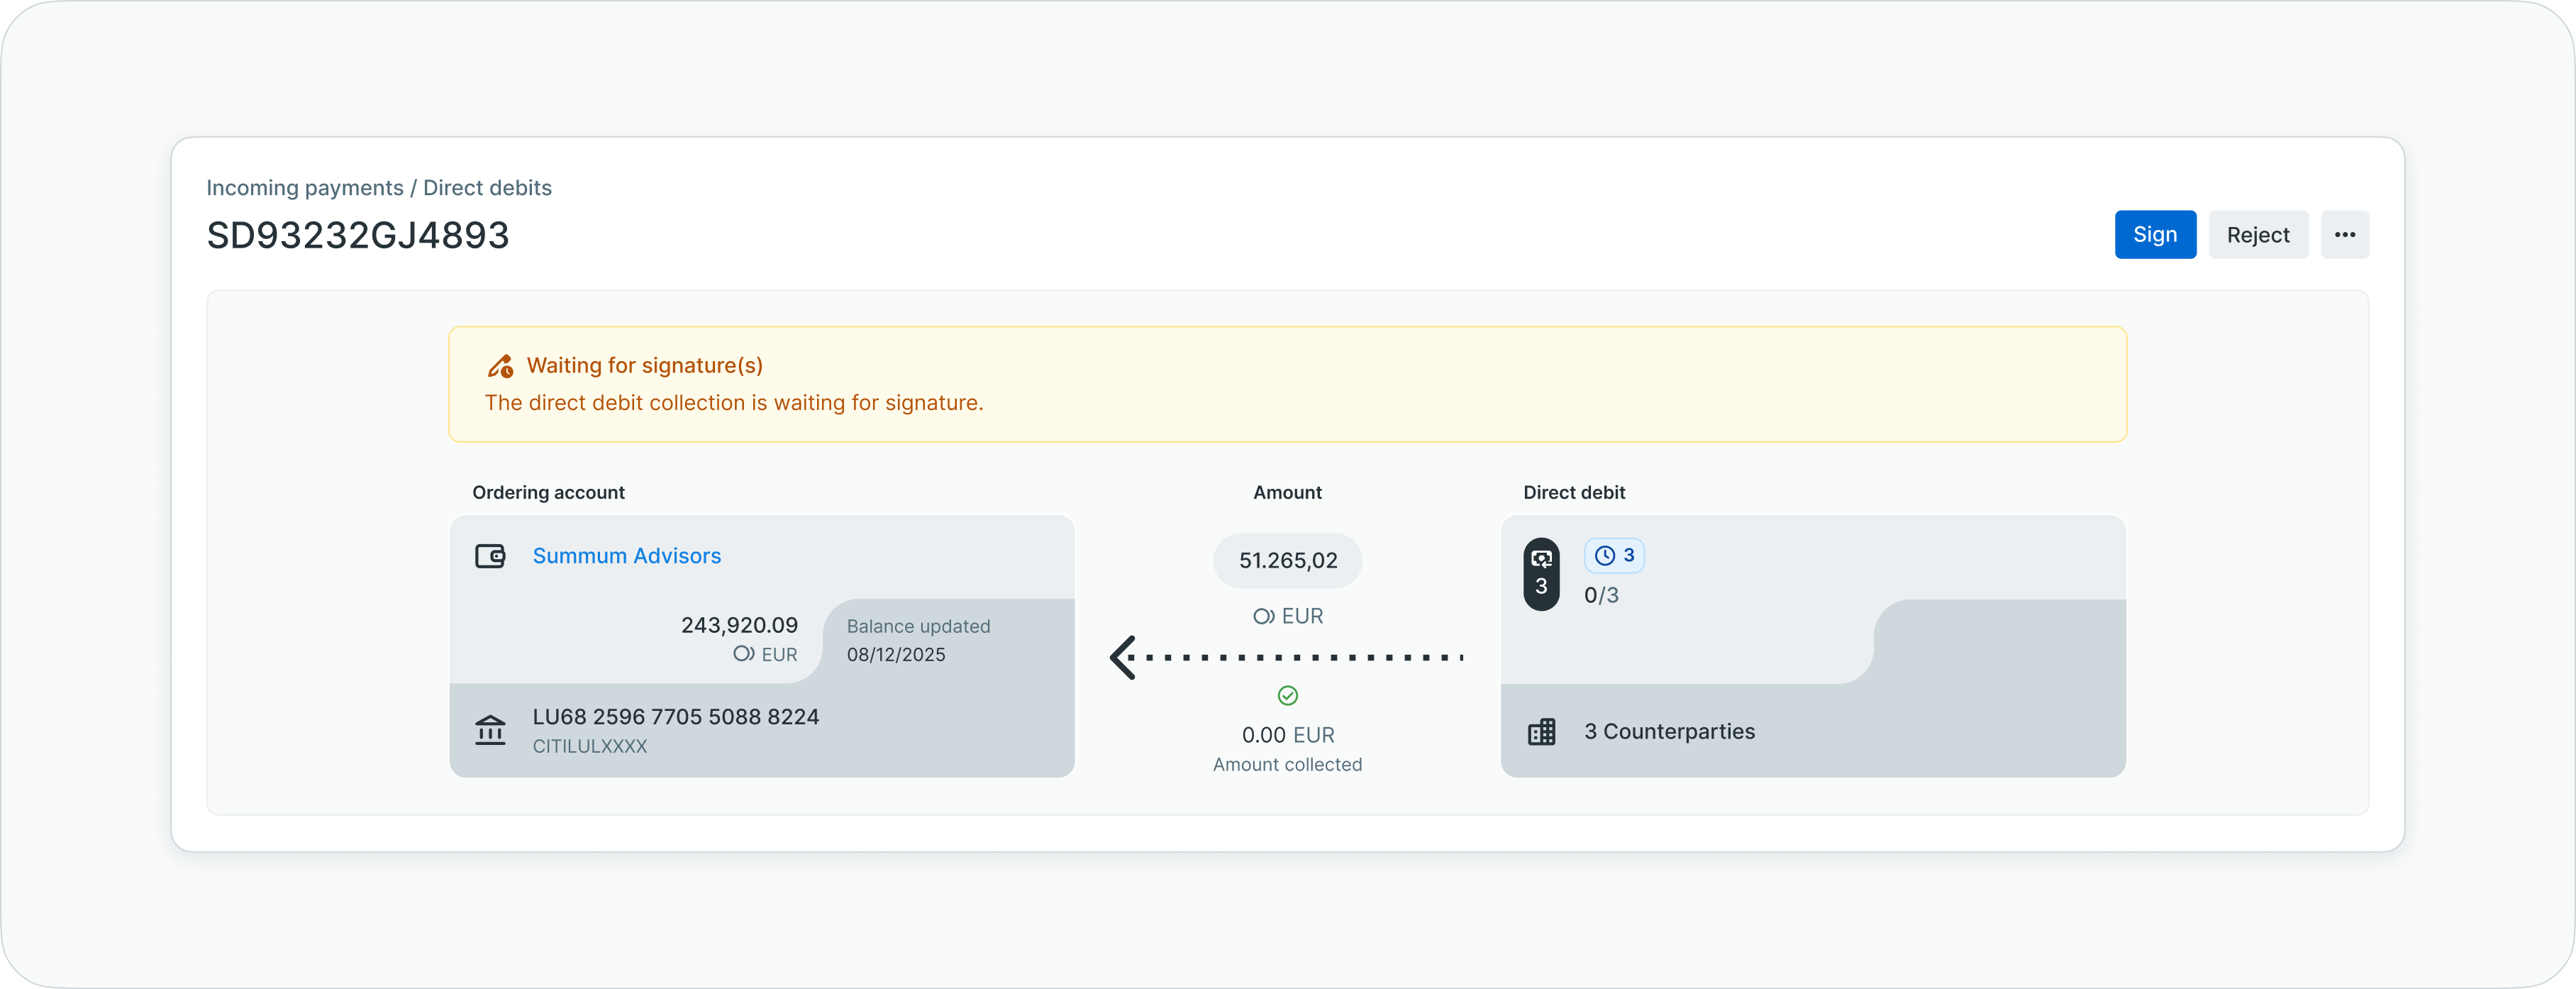Click the Incoming payments / Direct debits breadcrumb
Image resolution: width=2576 pixels, height=989 pixels.
[x=378, y=188]
